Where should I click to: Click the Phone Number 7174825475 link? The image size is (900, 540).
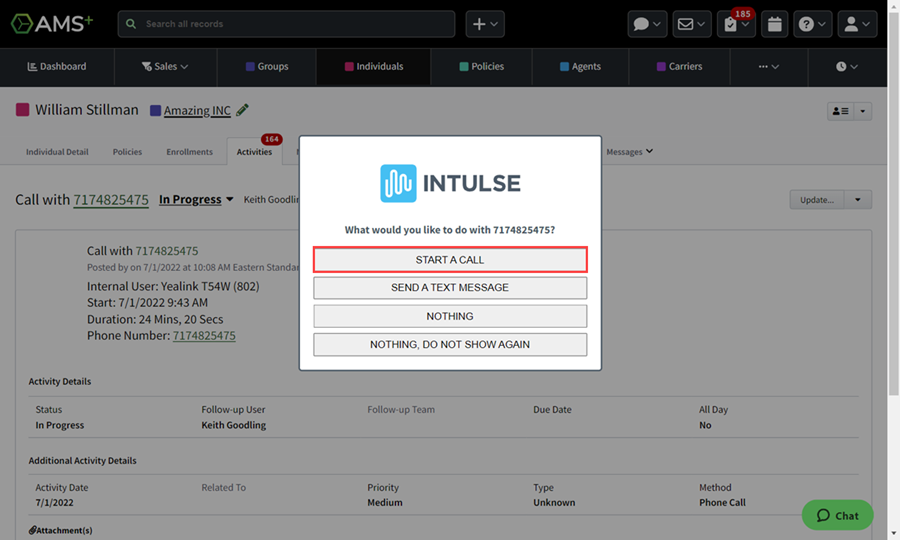204,336
